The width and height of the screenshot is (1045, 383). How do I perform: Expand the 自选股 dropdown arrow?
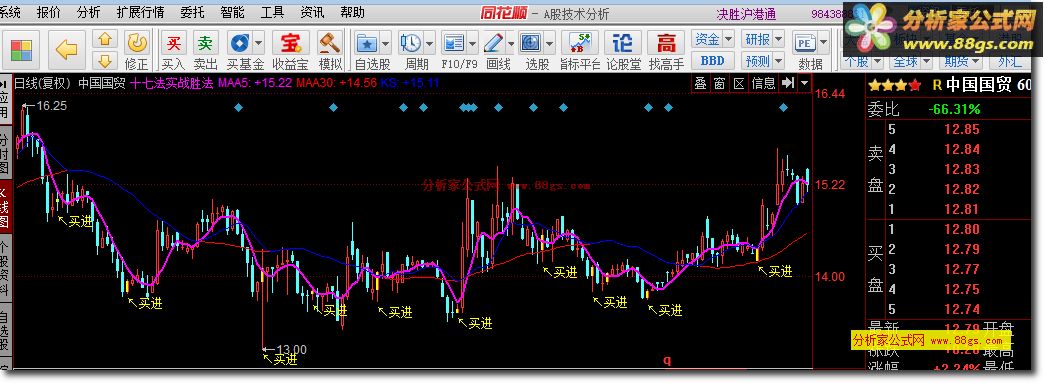386,44
